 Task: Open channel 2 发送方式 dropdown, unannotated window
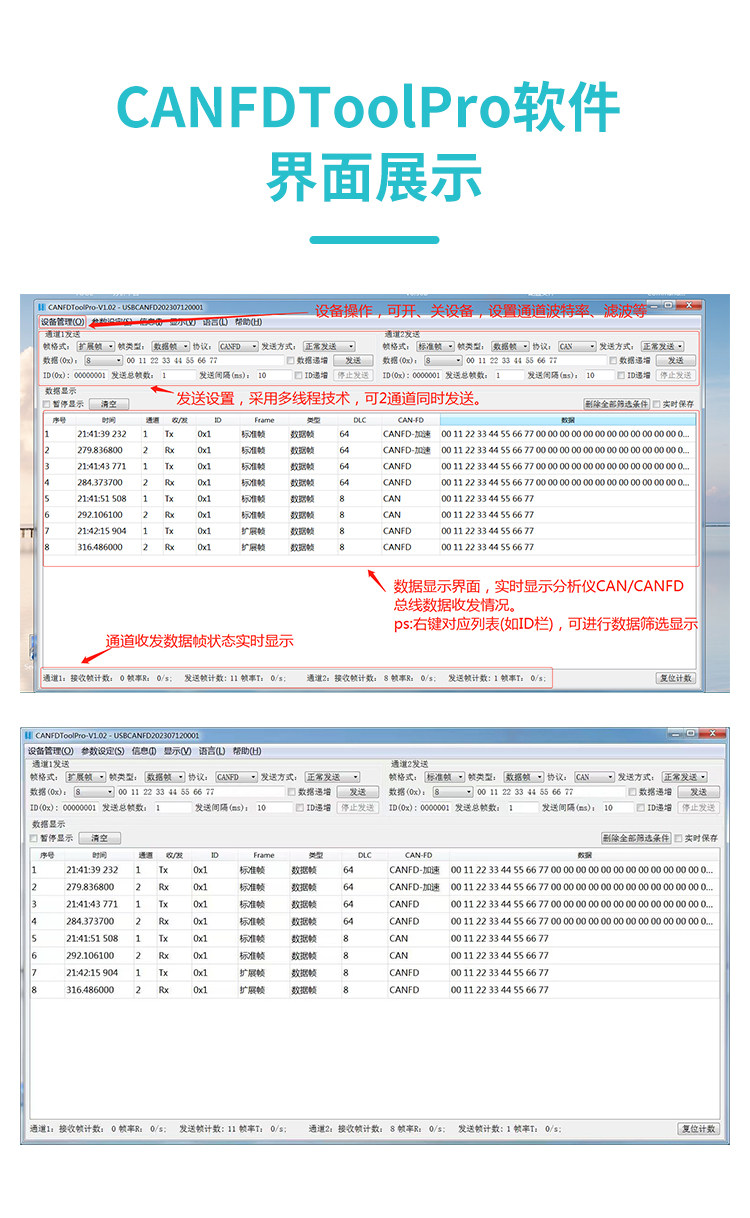coord(685,777)
